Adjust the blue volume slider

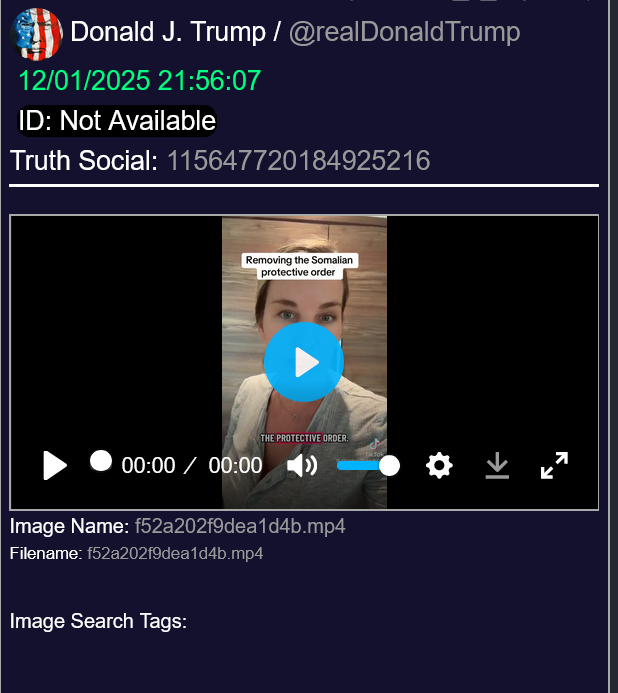tap(368, 466)
